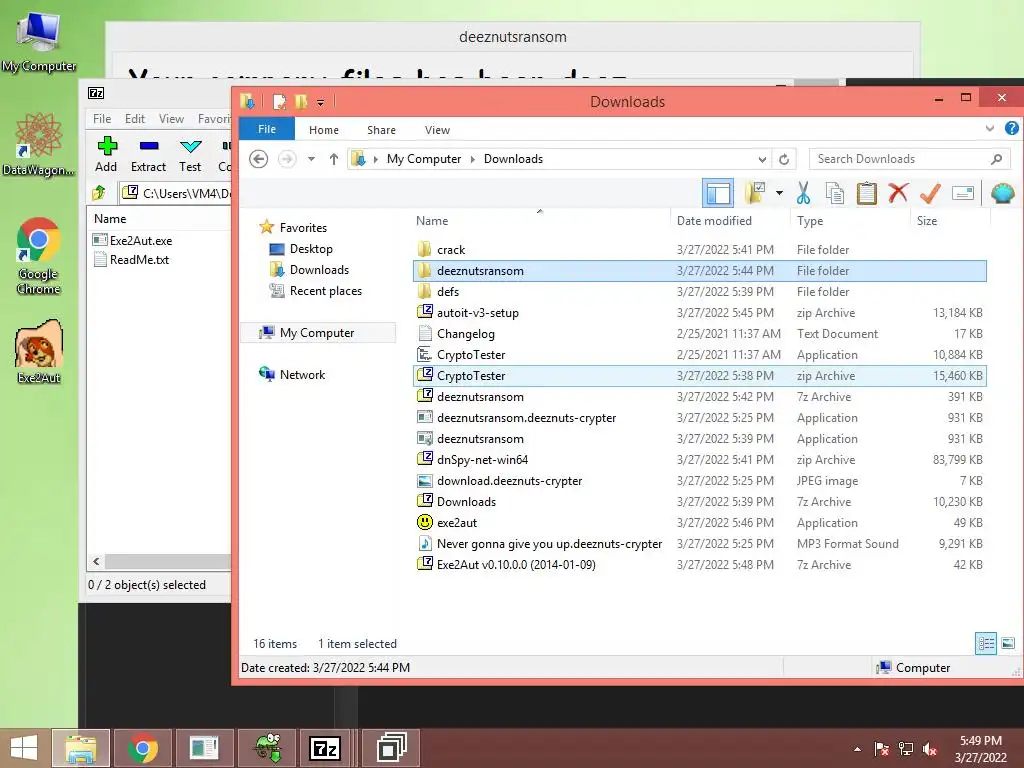Click the 7-Zip horizontal scrollbar left arrow

pos(97,561)
